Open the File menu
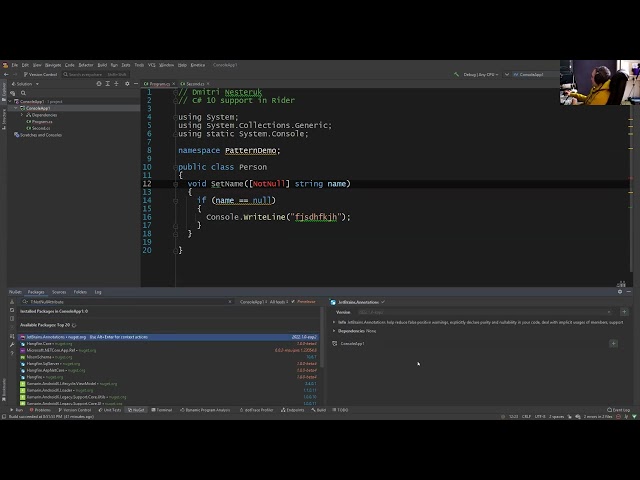Image resolution: width=640 pixels, height=480 pixels. (x=15, y=65)
